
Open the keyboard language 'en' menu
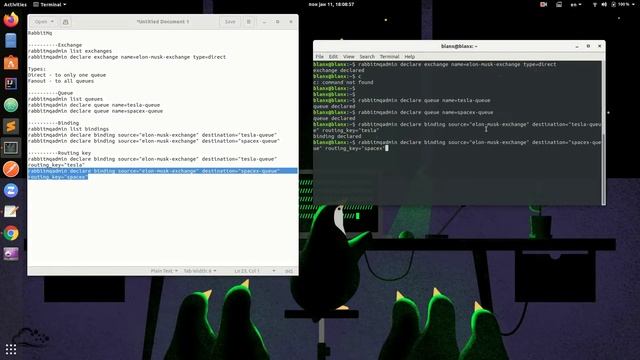click(x=576, y=4)
